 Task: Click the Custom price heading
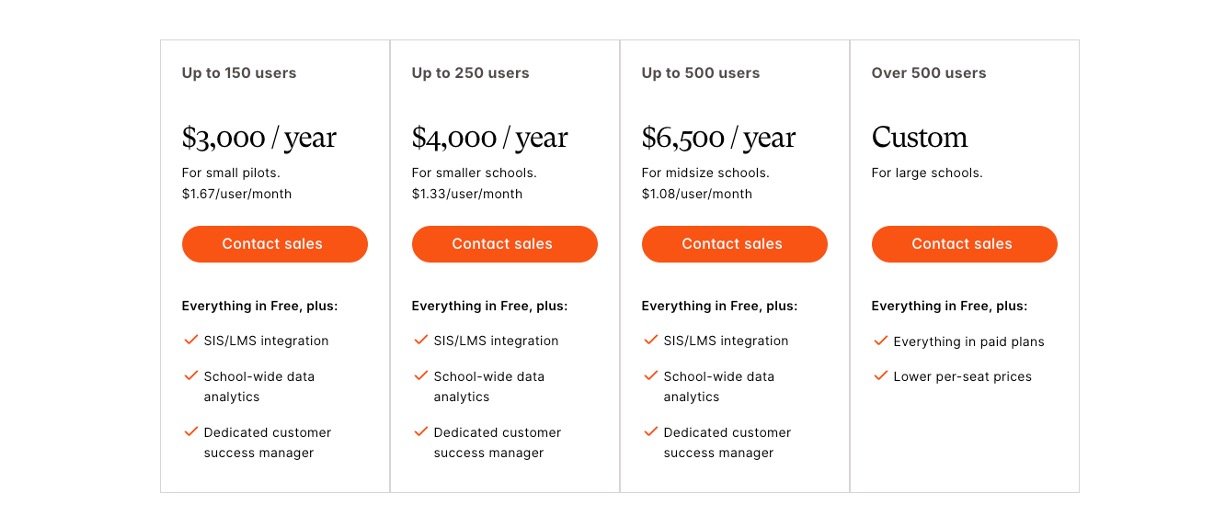coord(919,137)
